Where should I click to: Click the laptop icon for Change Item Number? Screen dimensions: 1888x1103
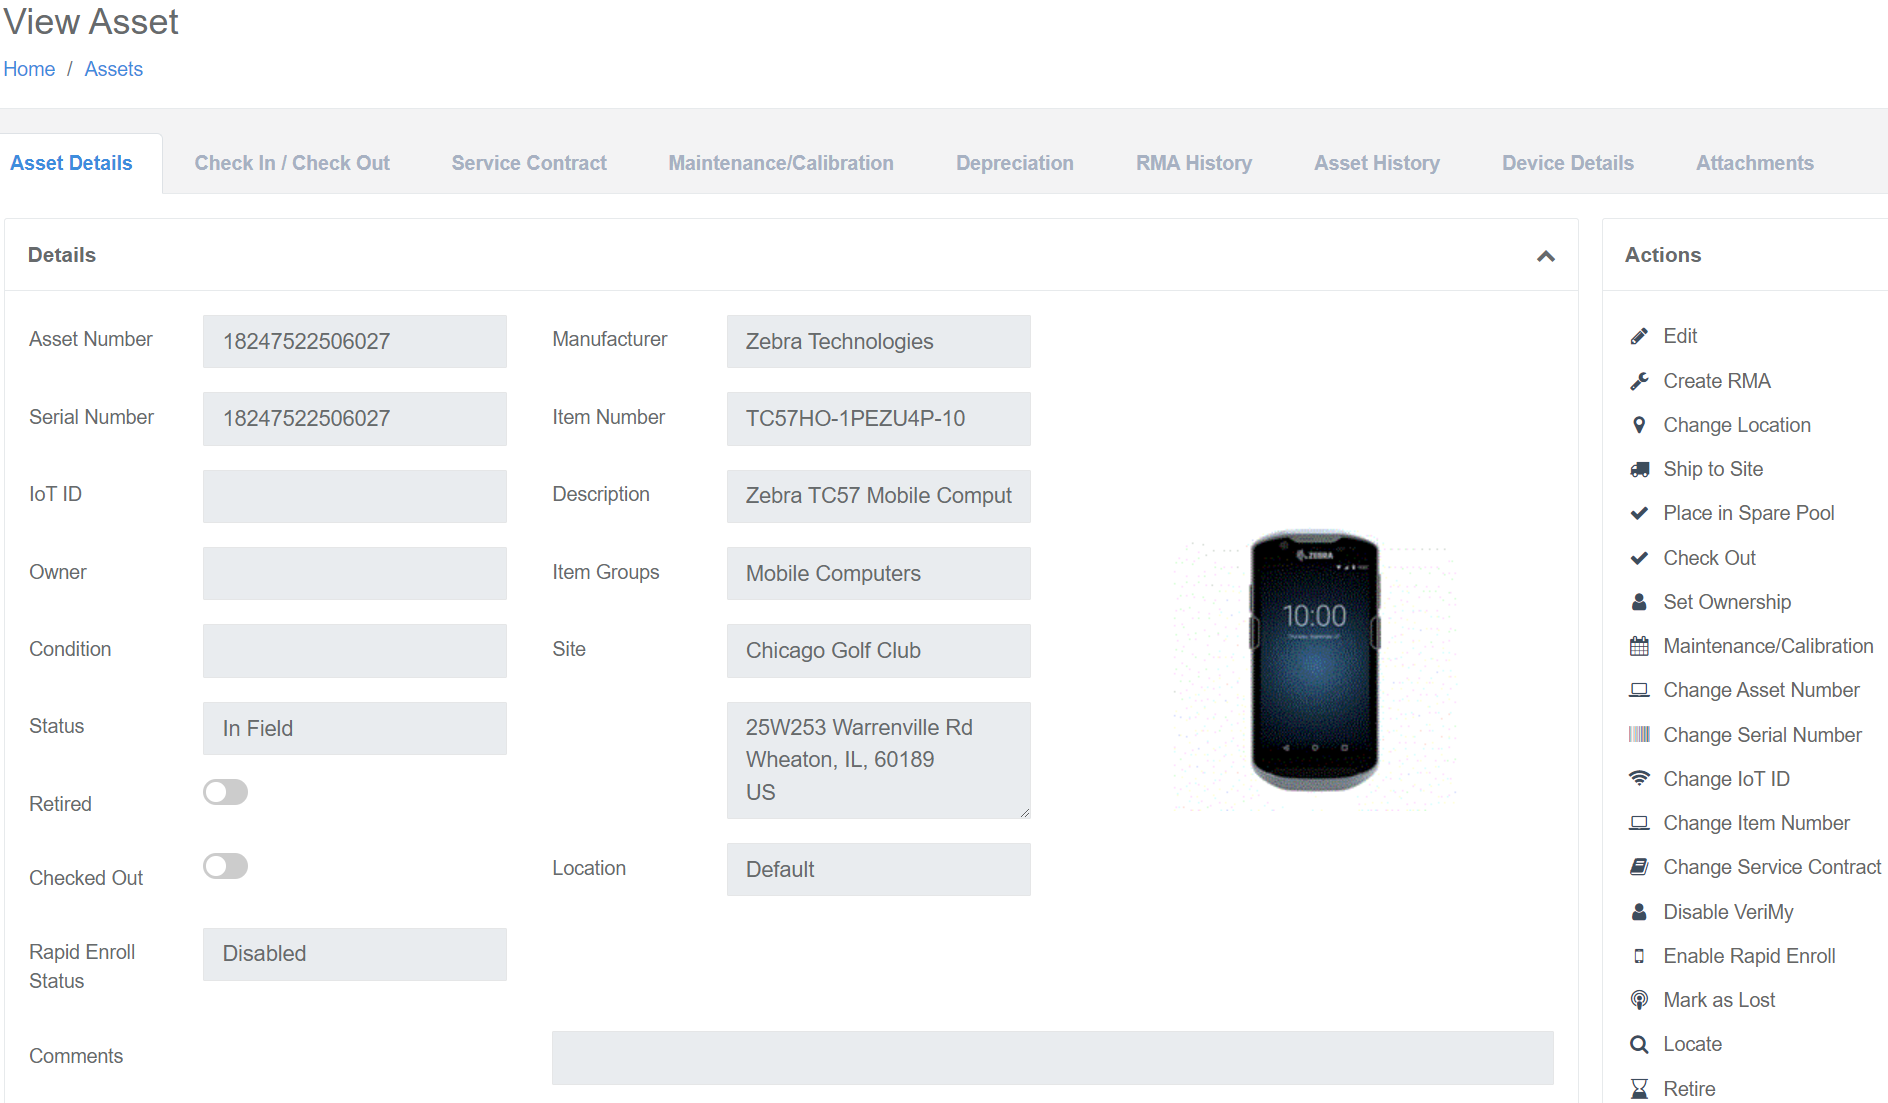click(1639, 823)
